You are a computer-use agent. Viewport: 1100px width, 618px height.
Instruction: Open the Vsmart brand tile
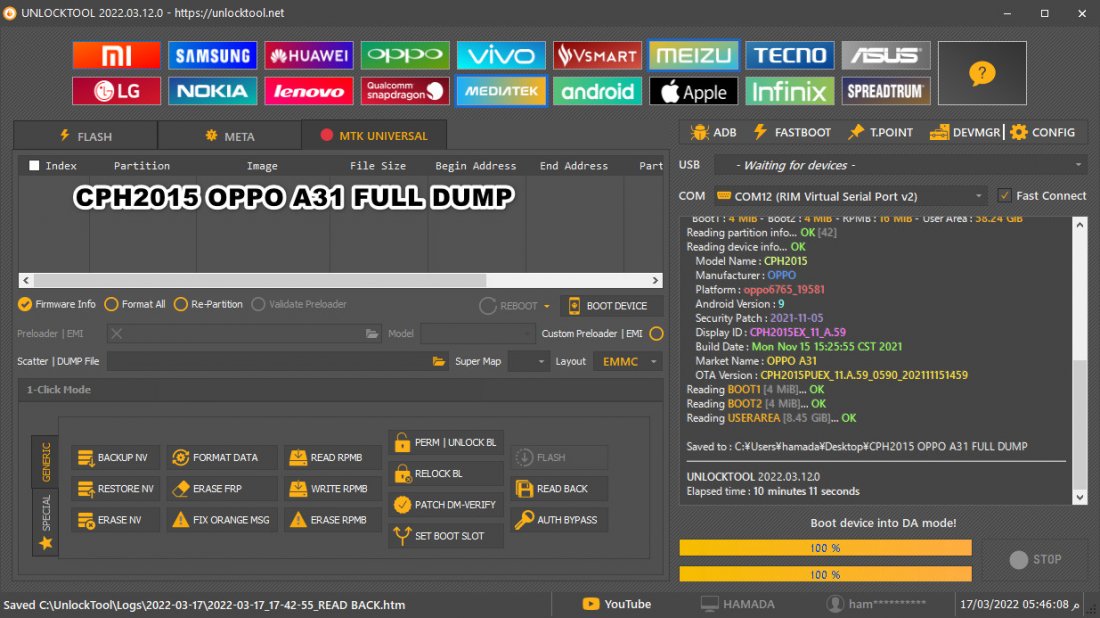point(597,55)
